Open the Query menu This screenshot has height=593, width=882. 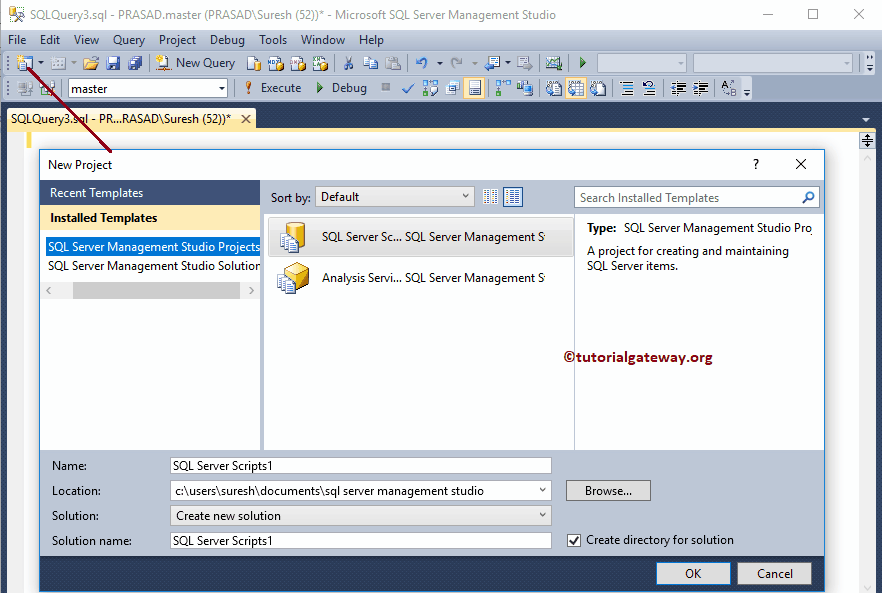point(129,40)
